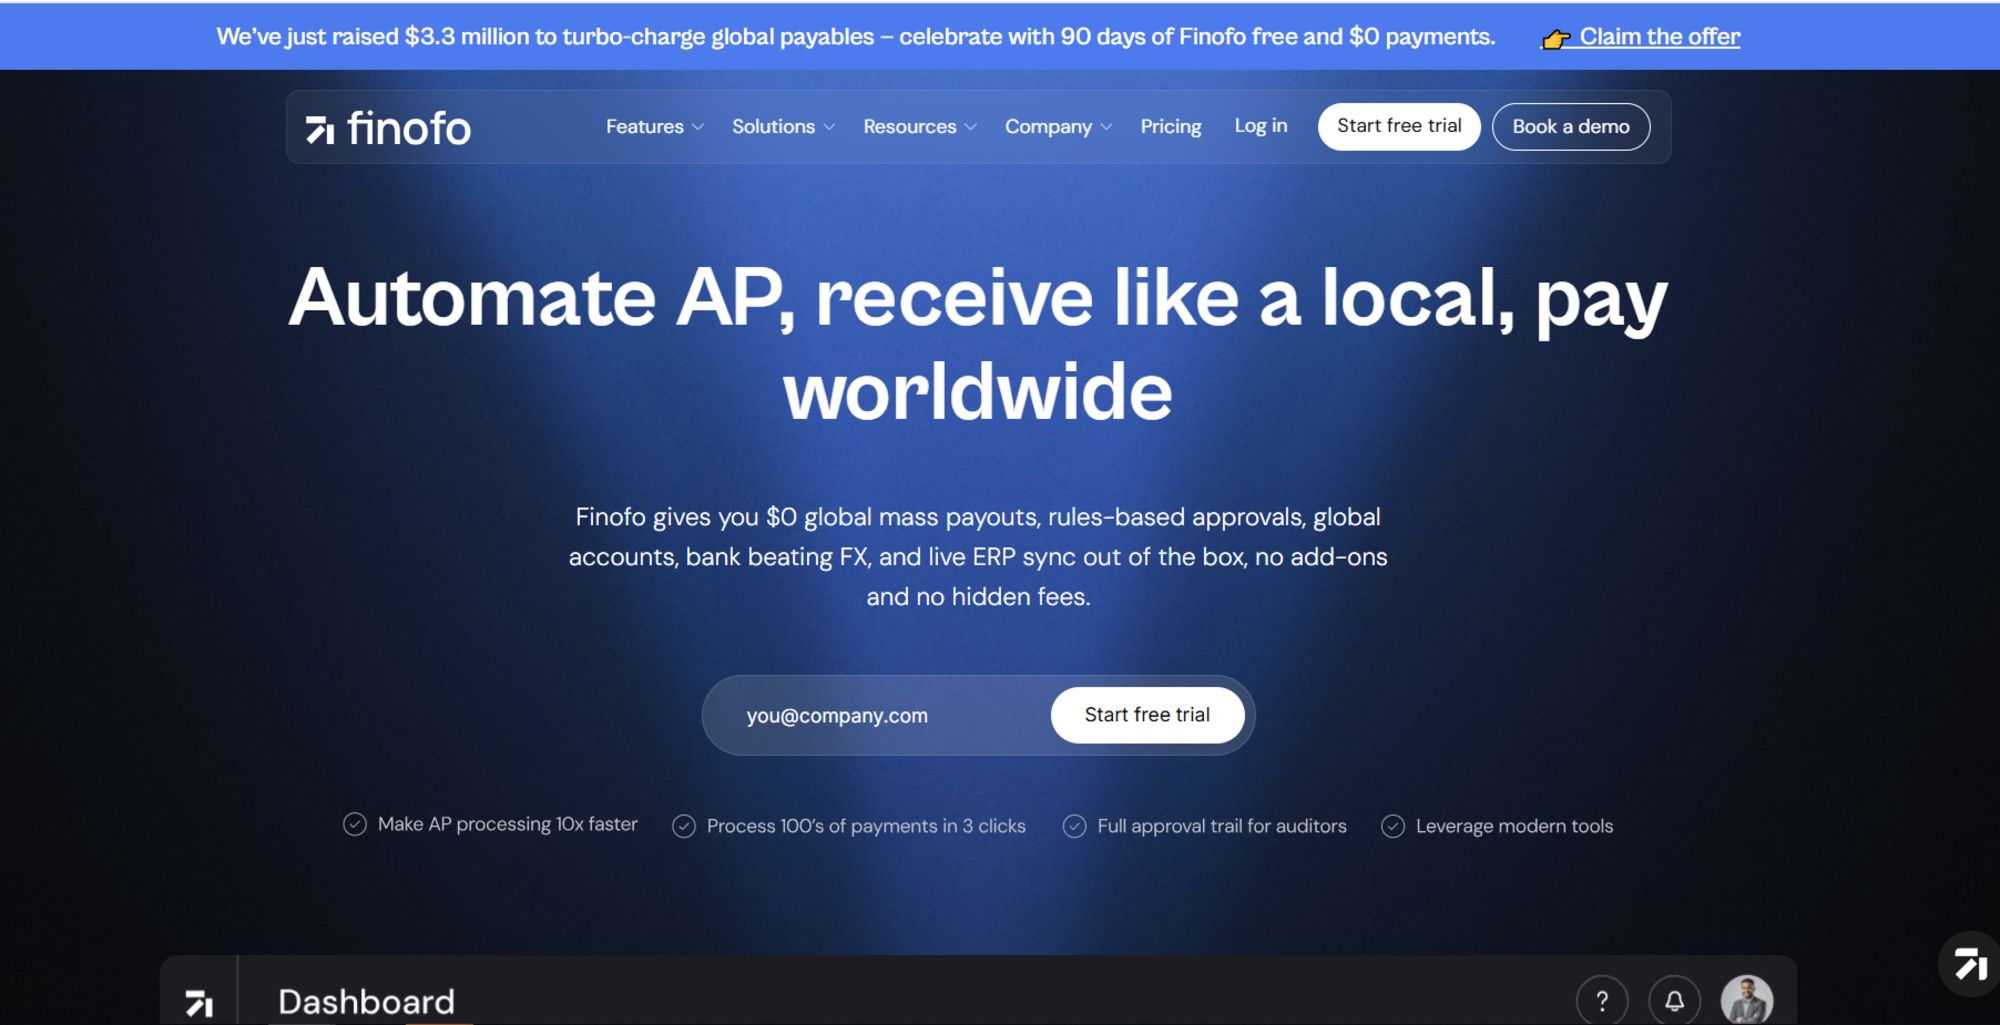Click the Book a demo button
This screenshot has width=2000, height=1025.
coord(1571,127)
